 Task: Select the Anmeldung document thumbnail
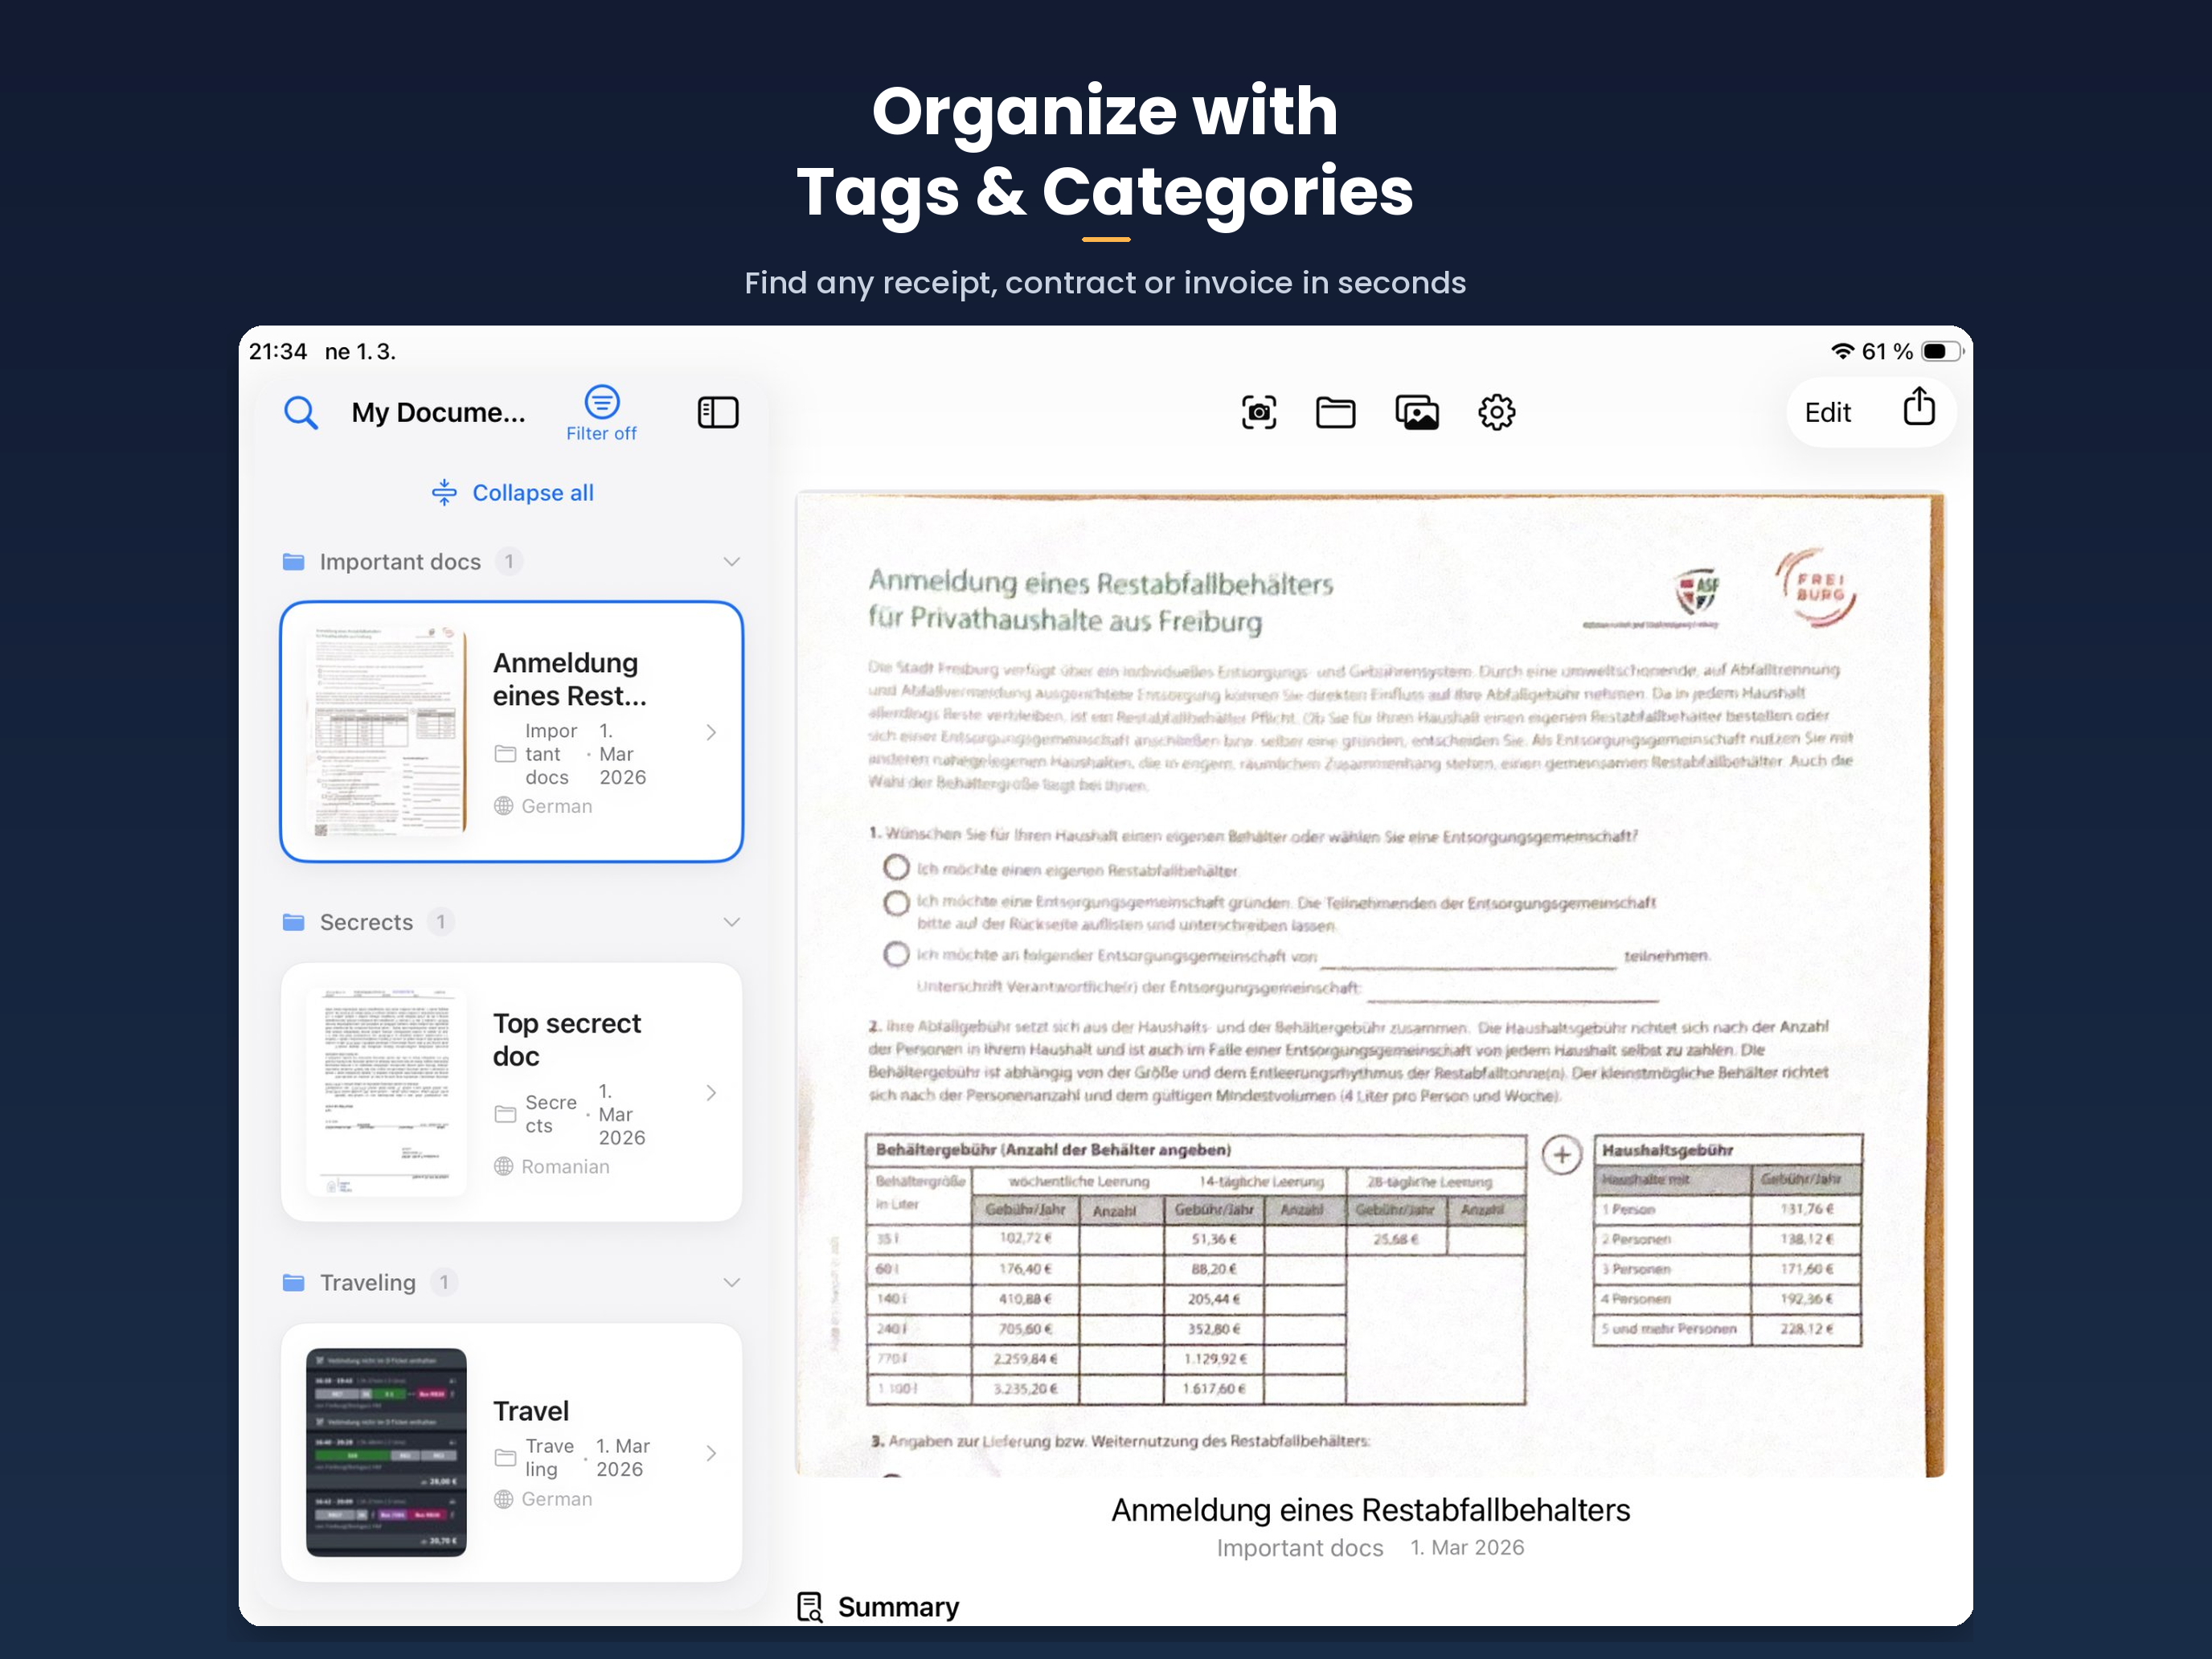(386, 732)
